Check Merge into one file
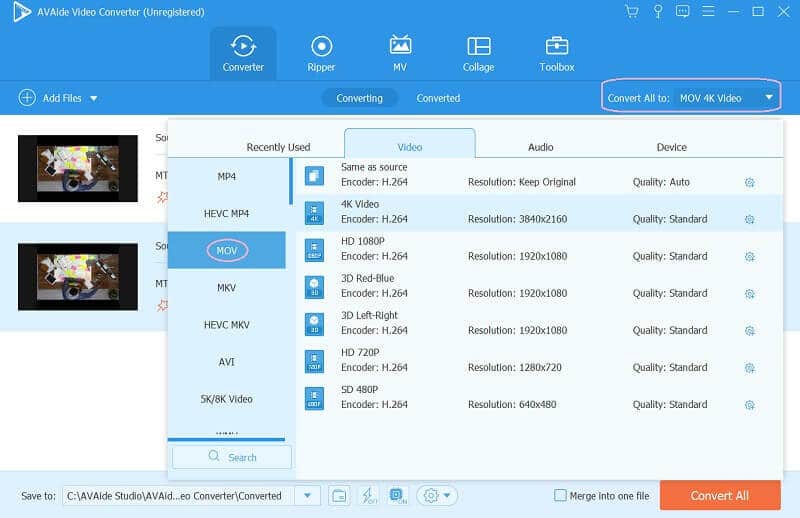 click(x=560, y=496)
